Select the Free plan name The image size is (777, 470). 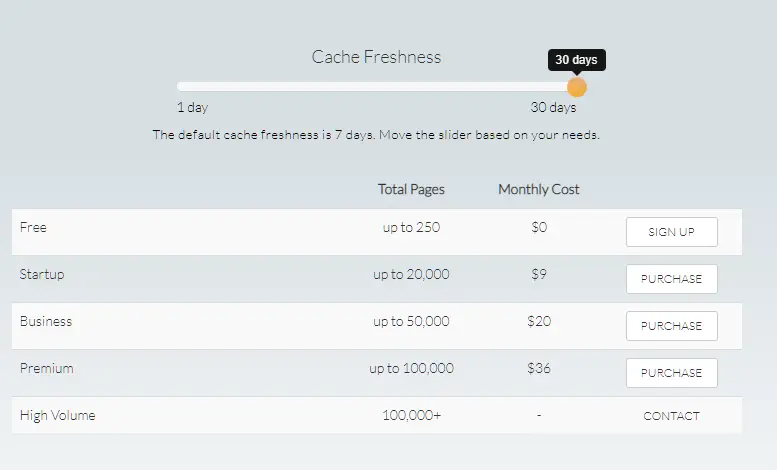(x=33, y=228)
